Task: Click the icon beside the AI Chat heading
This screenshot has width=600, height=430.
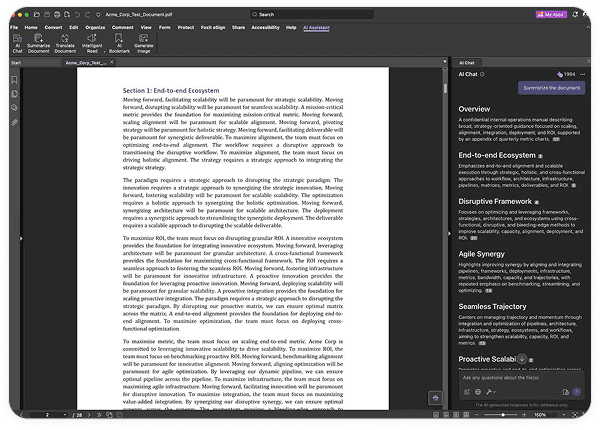Action: (482, 74)
